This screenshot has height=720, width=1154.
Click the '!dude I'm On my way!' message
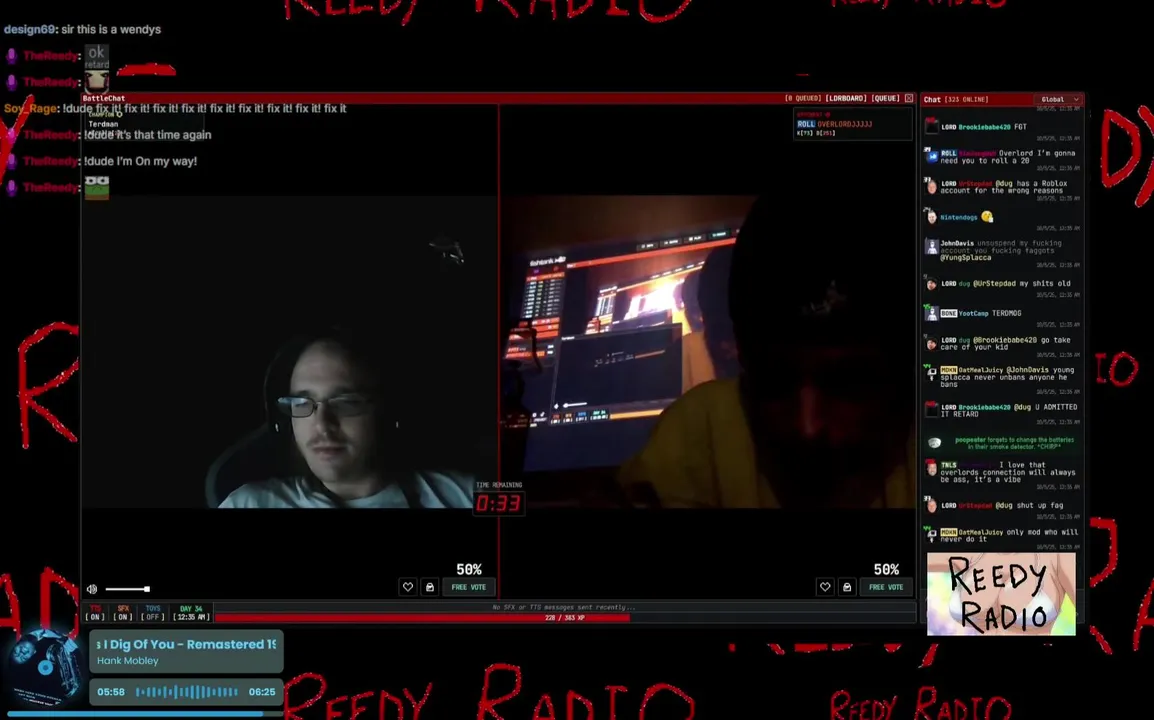click(141, 161)
